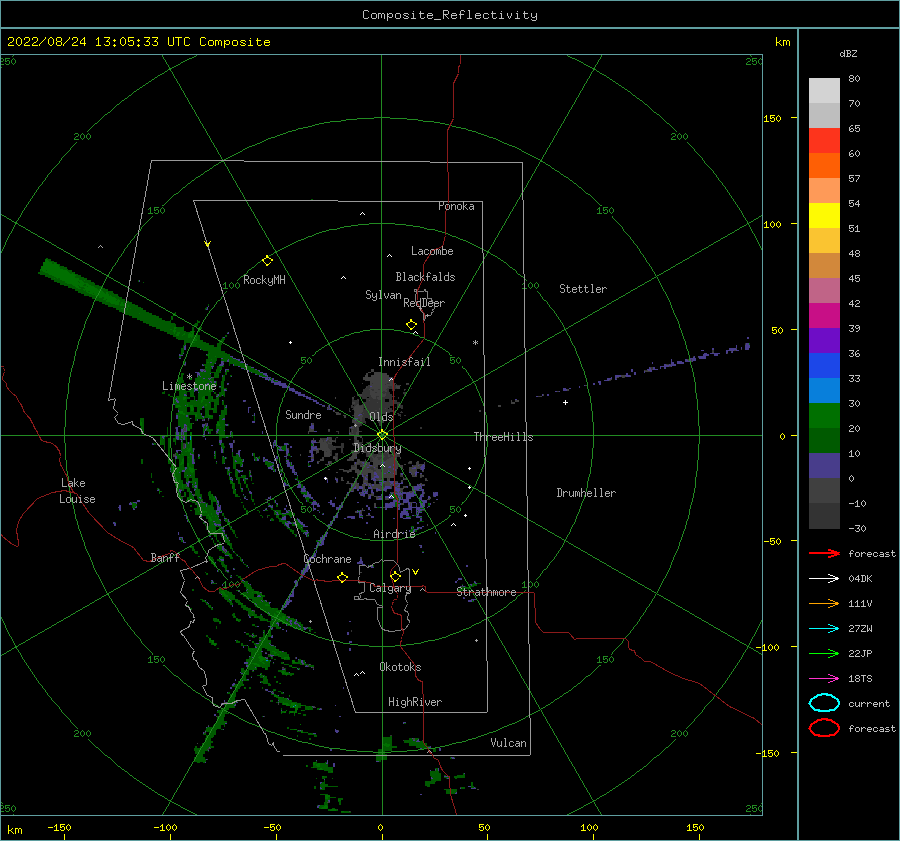The width and height of the screenshot is (900, 841).
Task: Click the yellow diamond marker near RockyMH
Action: tap(267, 261)
